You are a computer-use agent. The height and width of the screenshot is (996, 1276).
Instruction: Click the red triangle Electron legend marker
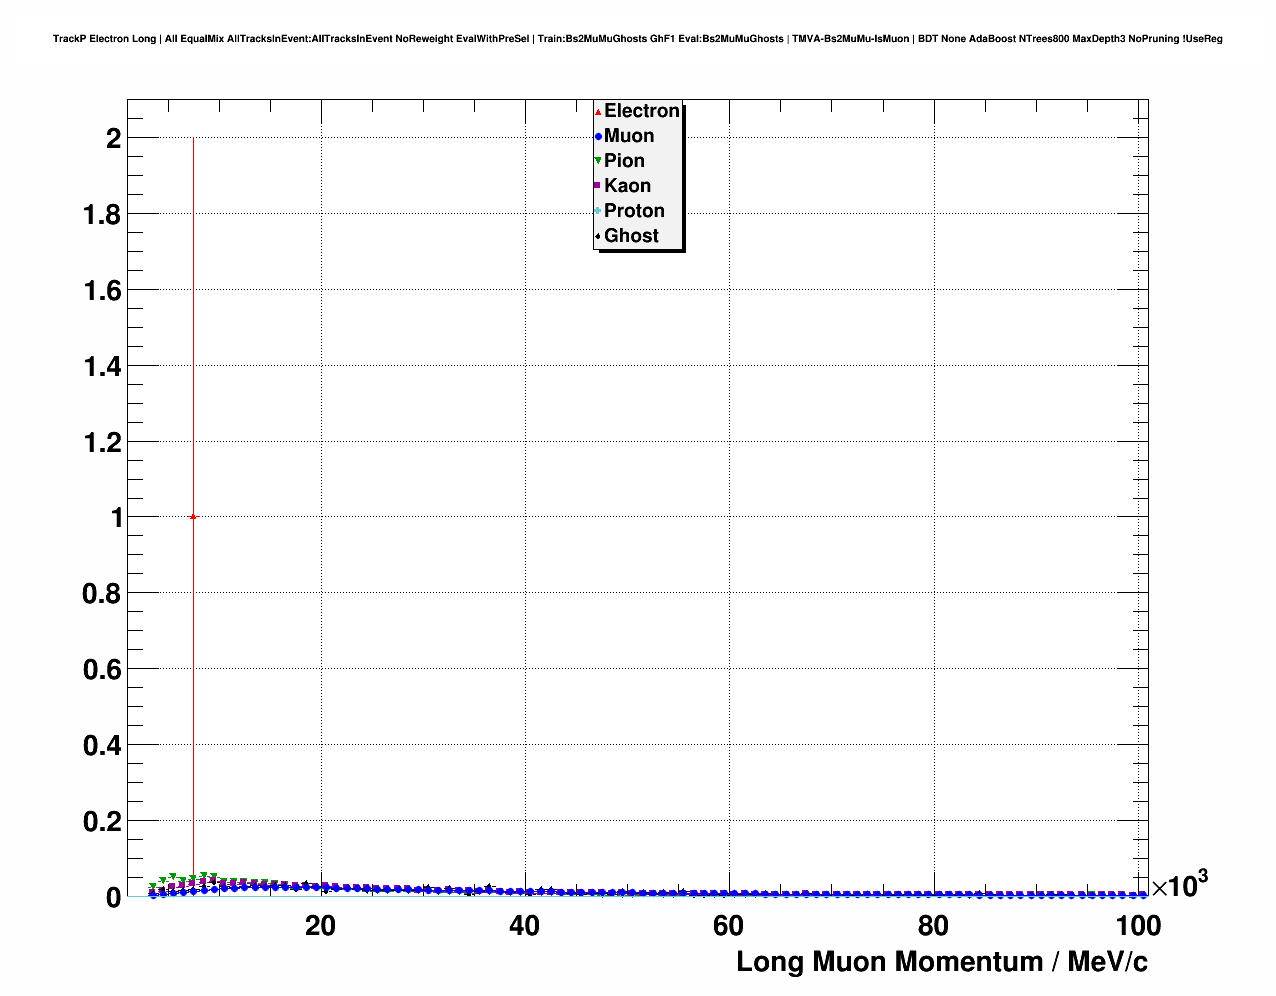click(x=598, y=112)
